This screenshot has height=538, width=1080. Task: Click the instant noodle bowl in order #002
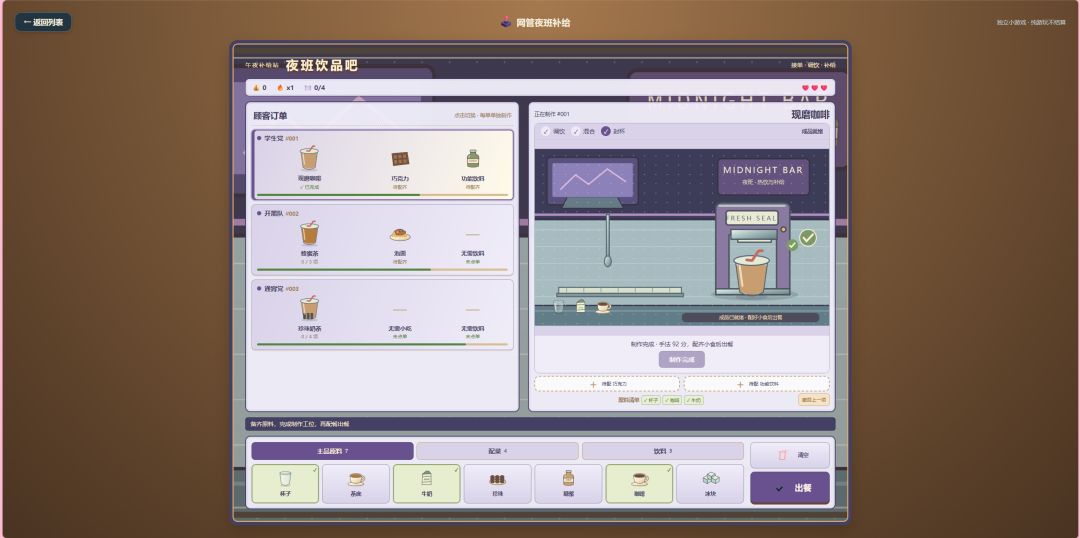tap(400, 235)
